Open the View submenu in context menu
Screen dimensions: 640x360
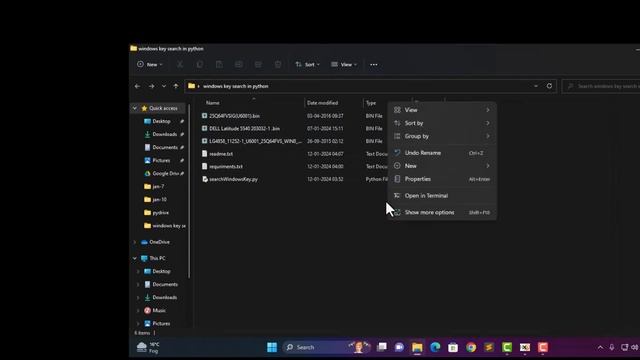(442, 110)
